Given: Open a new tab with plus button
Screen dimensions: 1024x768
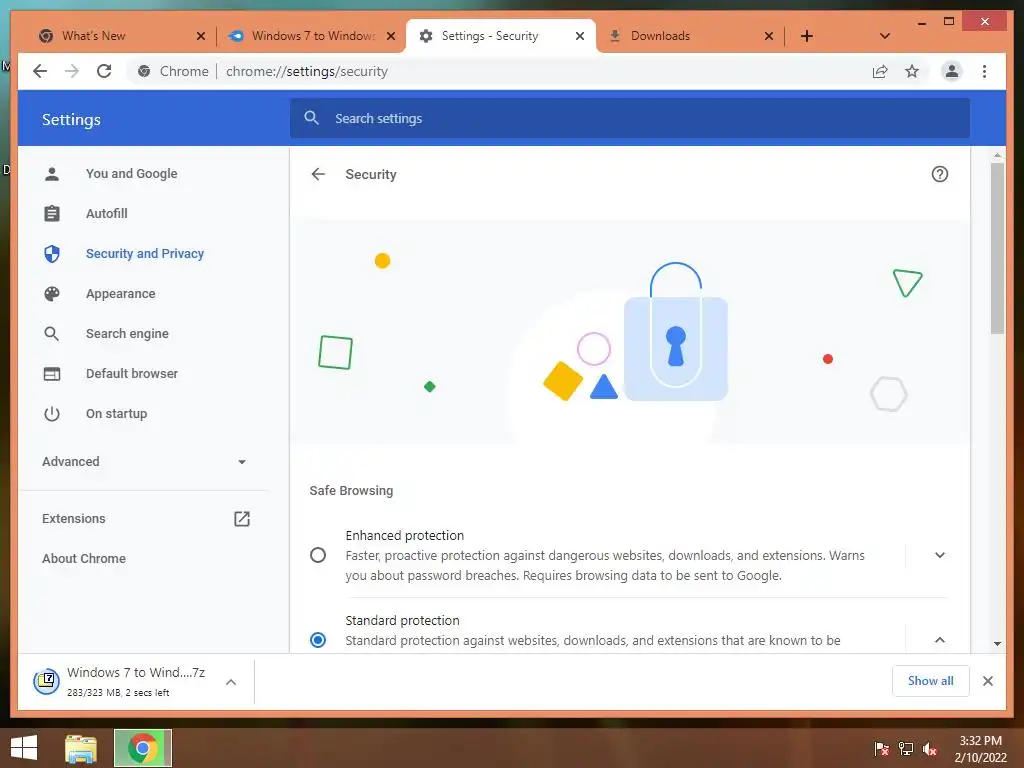Looking at the screenshot, I should 807,36.
